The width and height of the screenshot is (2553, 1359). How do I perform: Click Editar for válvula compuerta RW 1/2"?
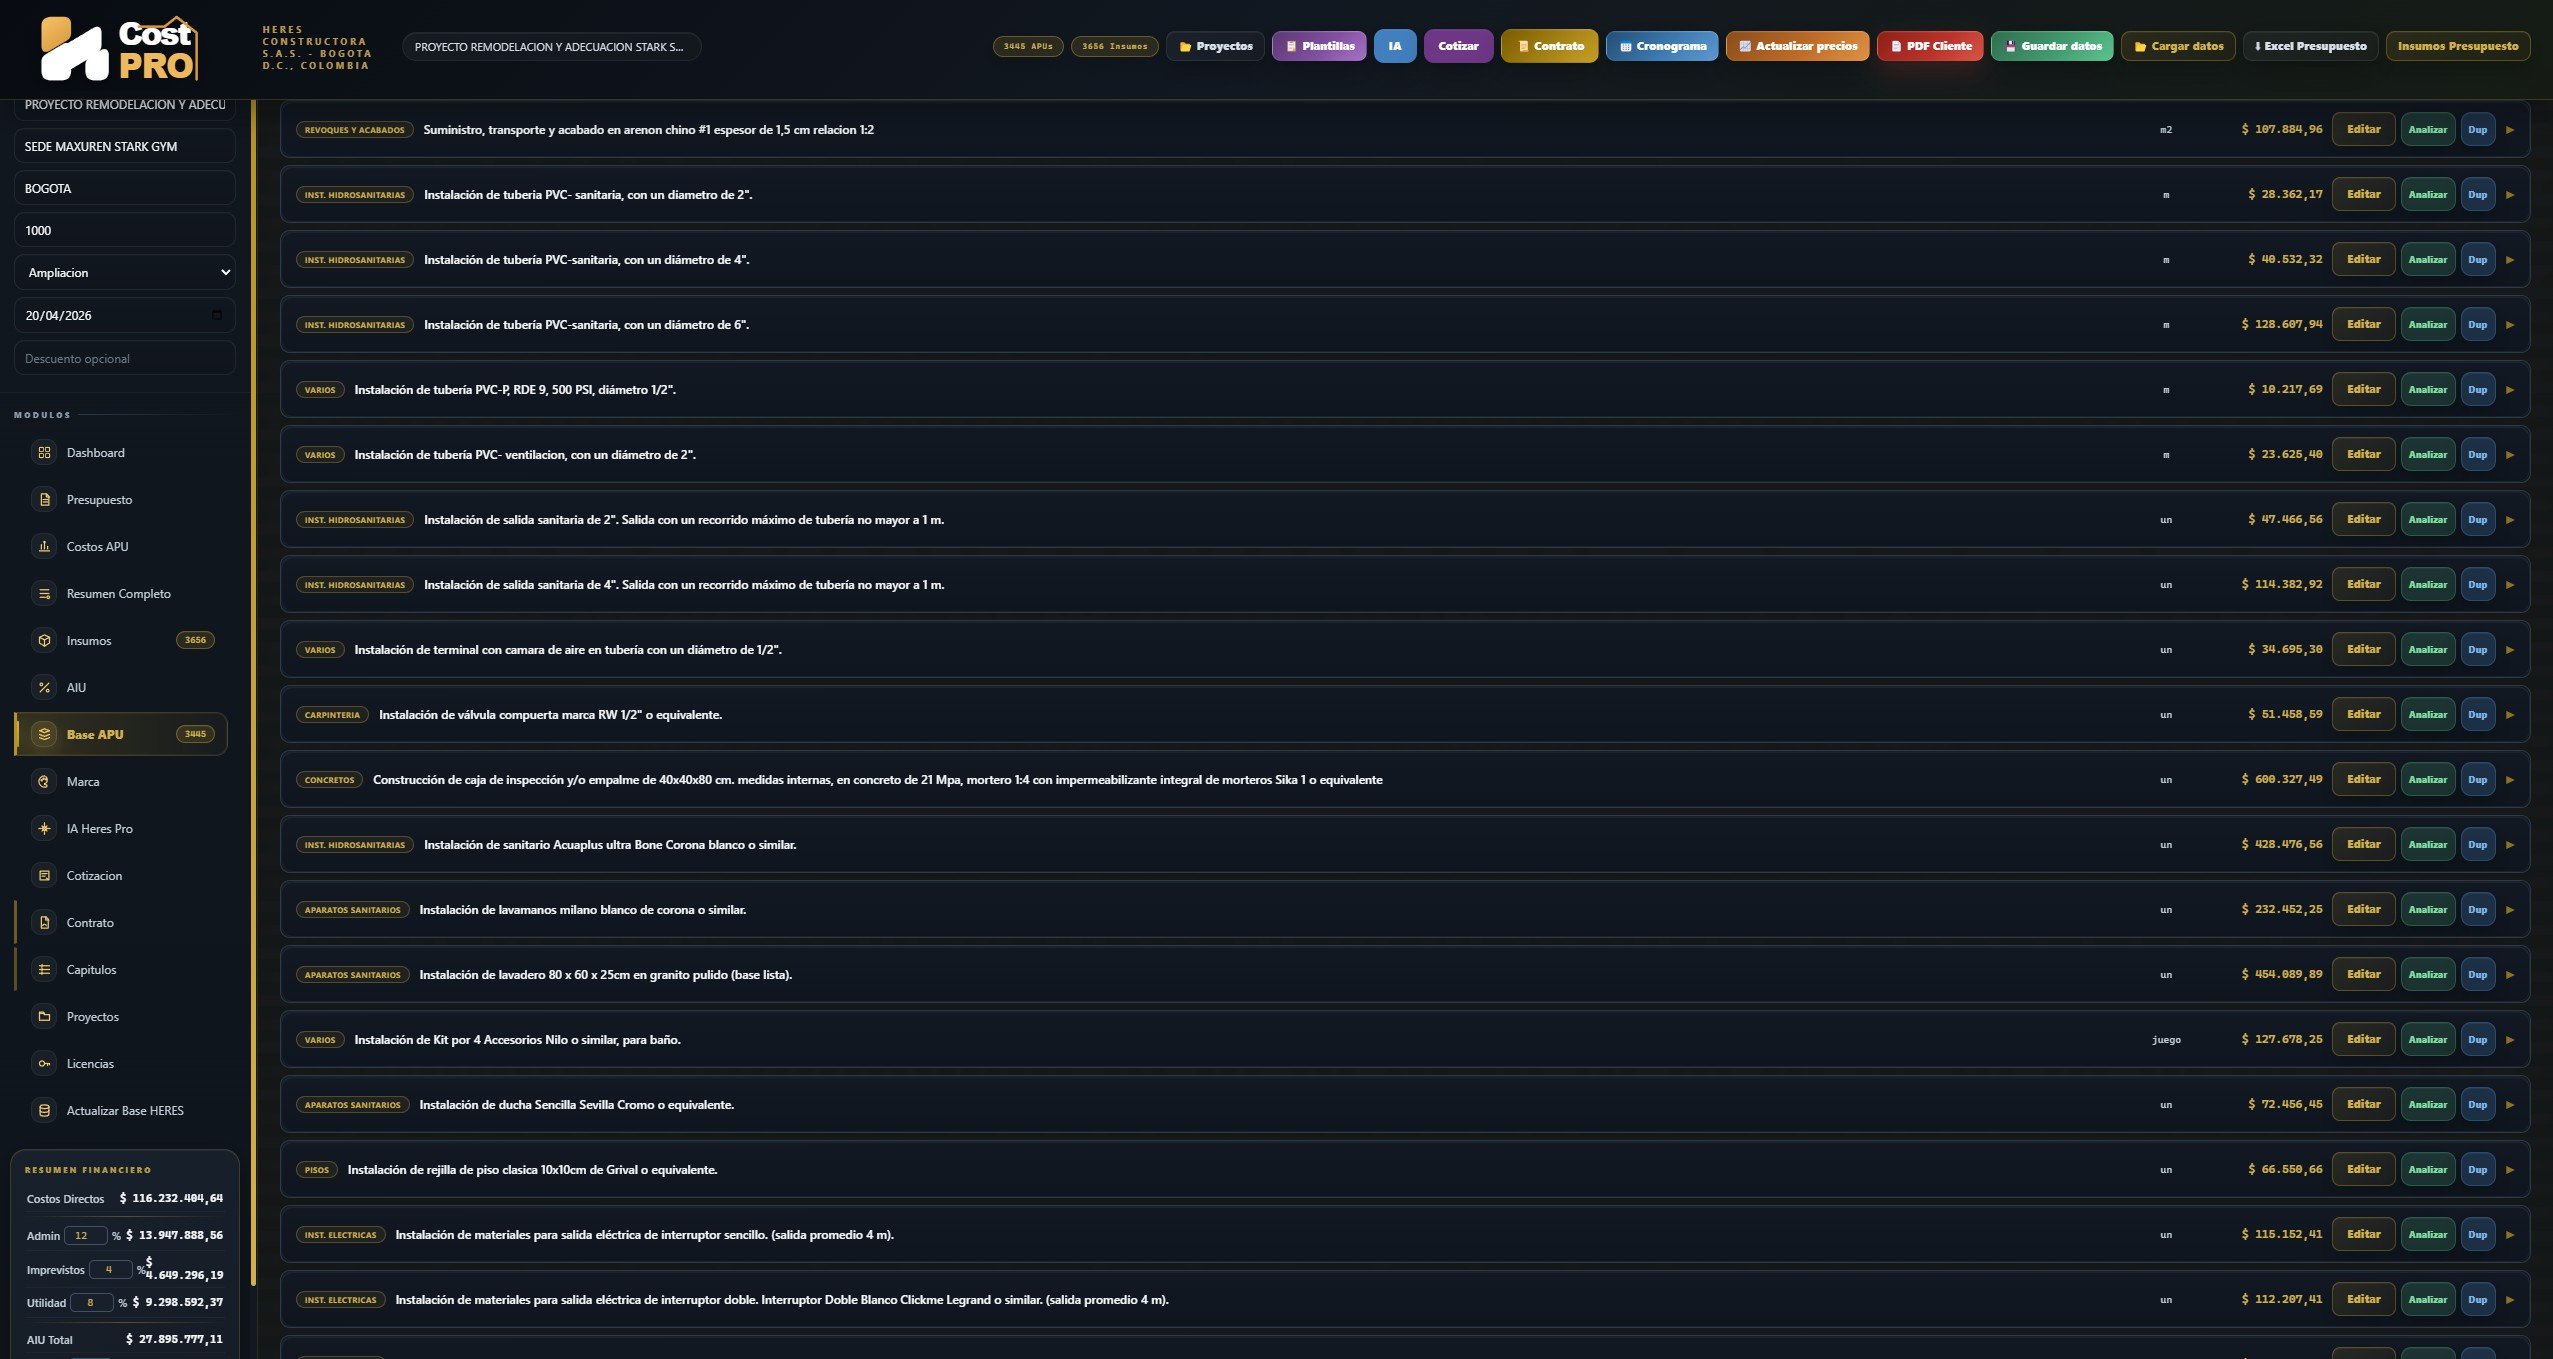[x=2364, y=715]
